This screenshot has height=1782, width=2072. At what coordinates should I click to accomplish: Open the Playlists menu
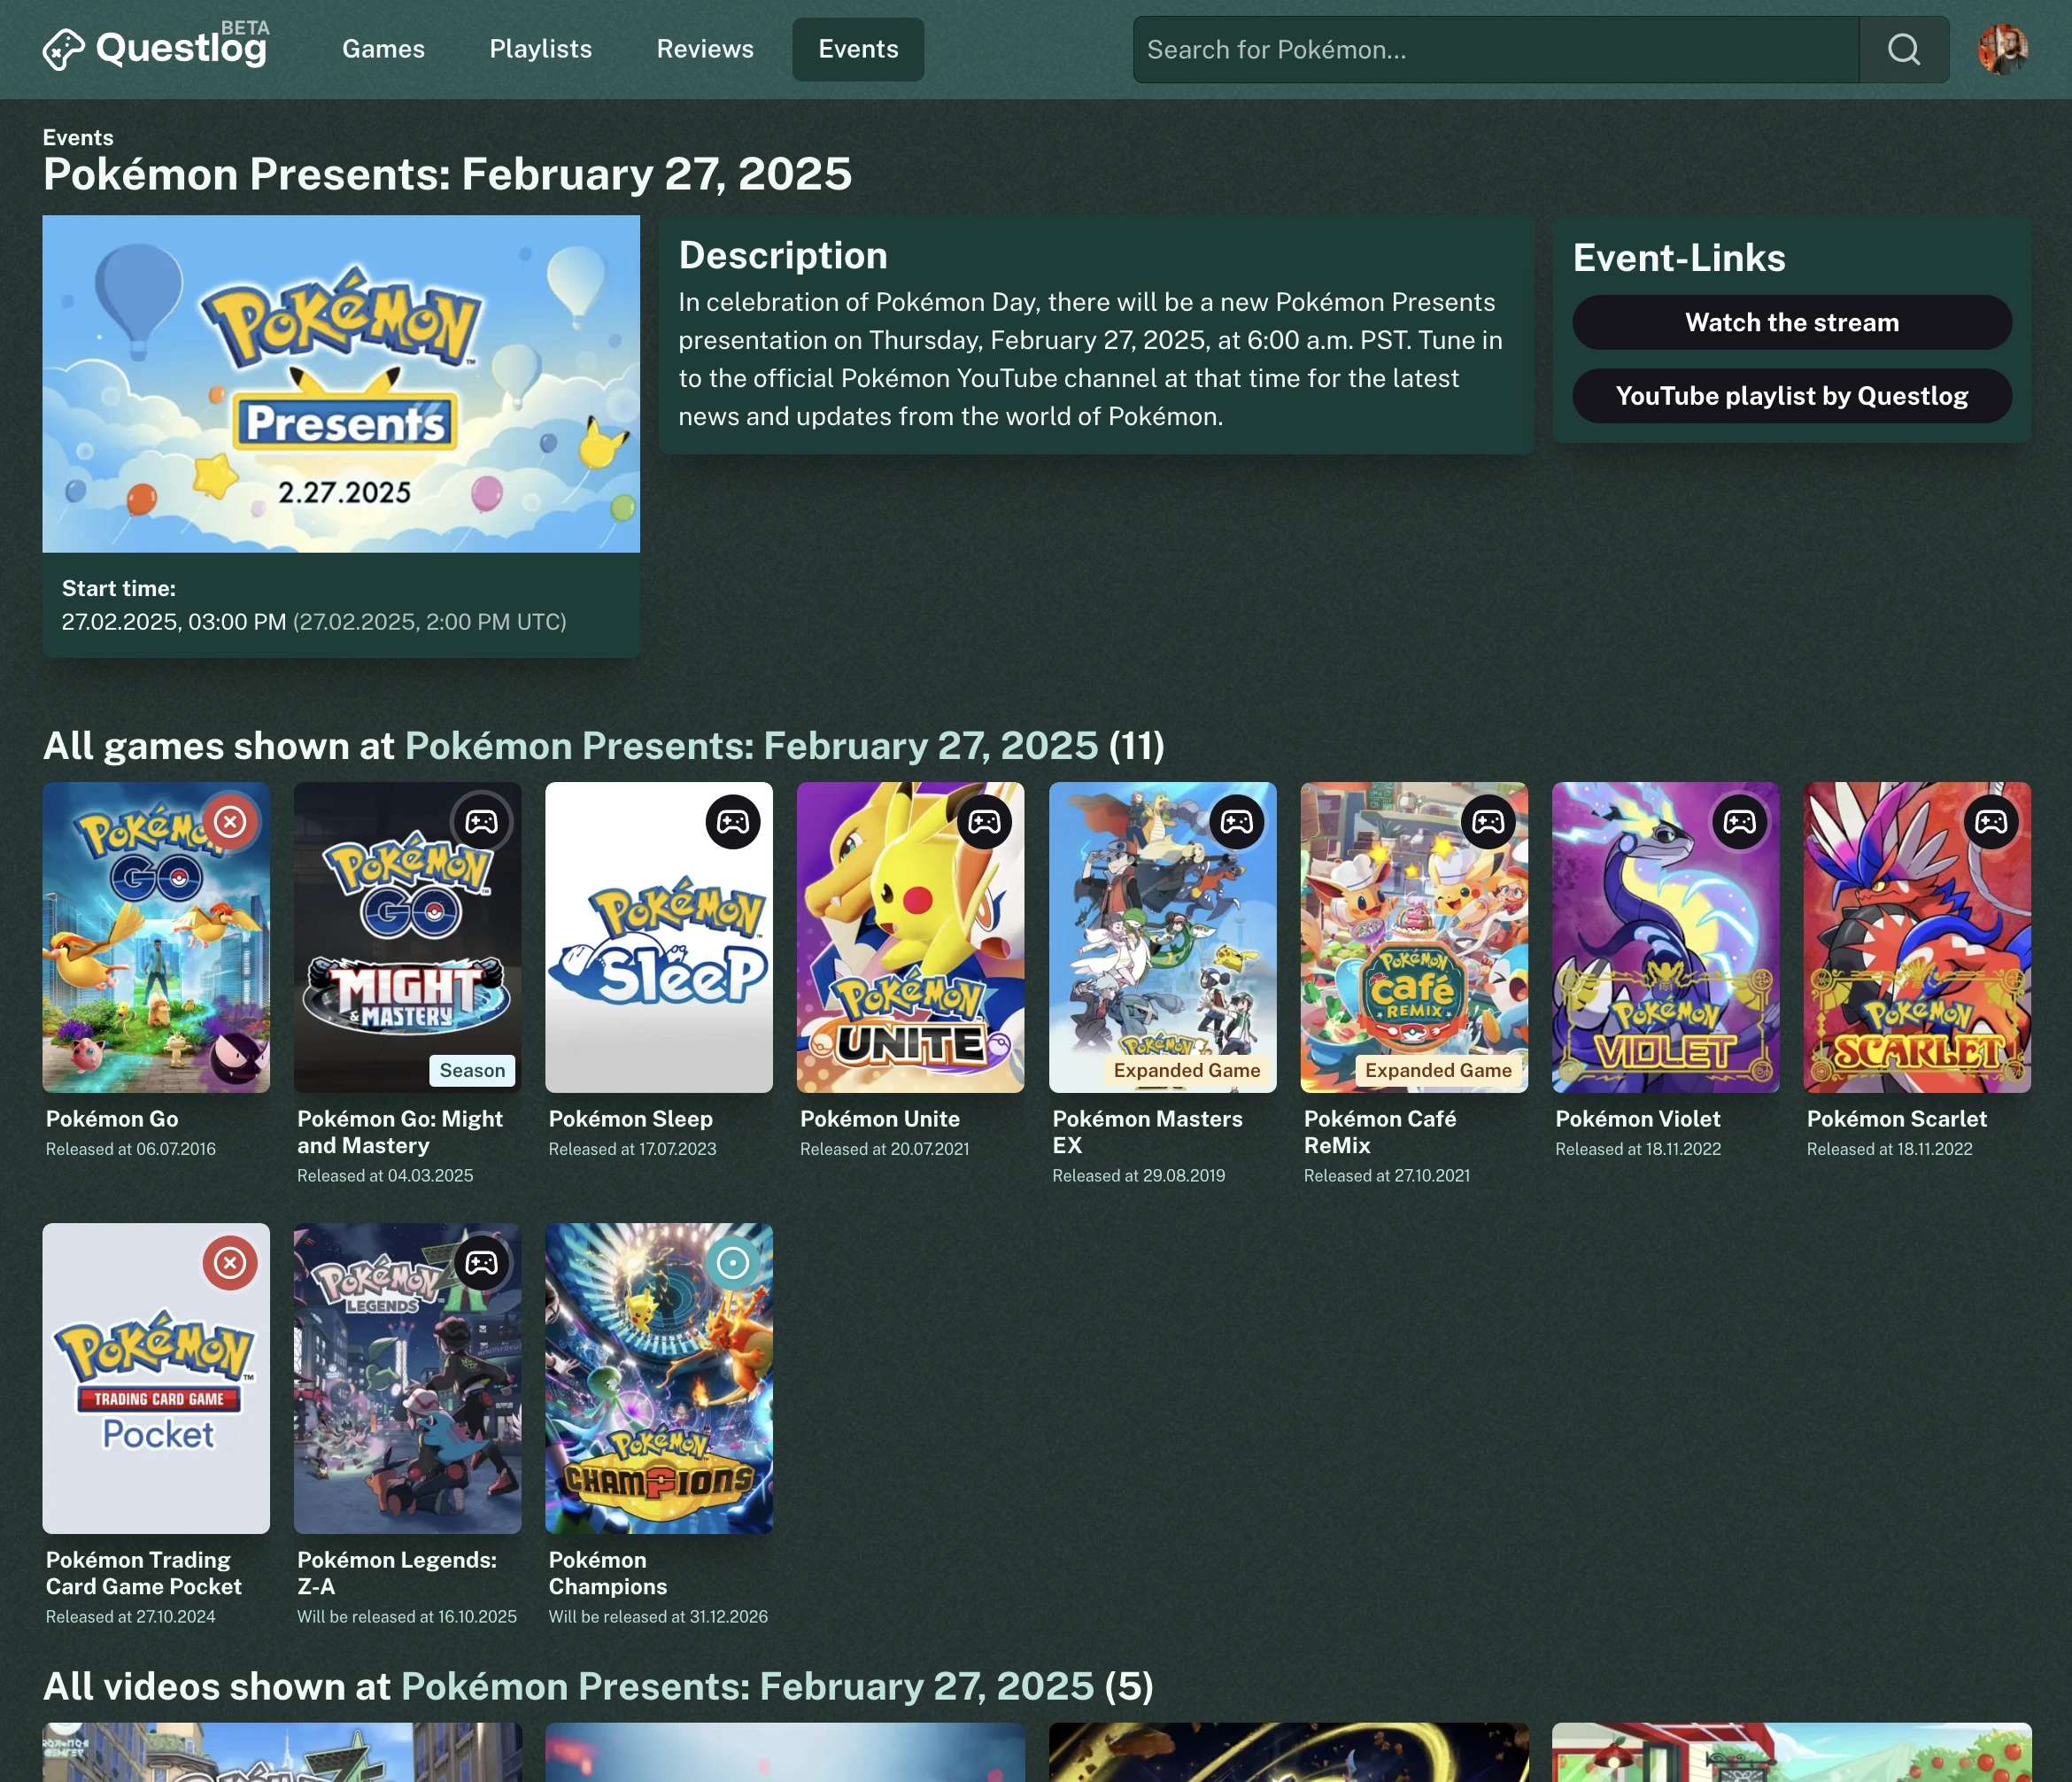[x=541, y=49]
